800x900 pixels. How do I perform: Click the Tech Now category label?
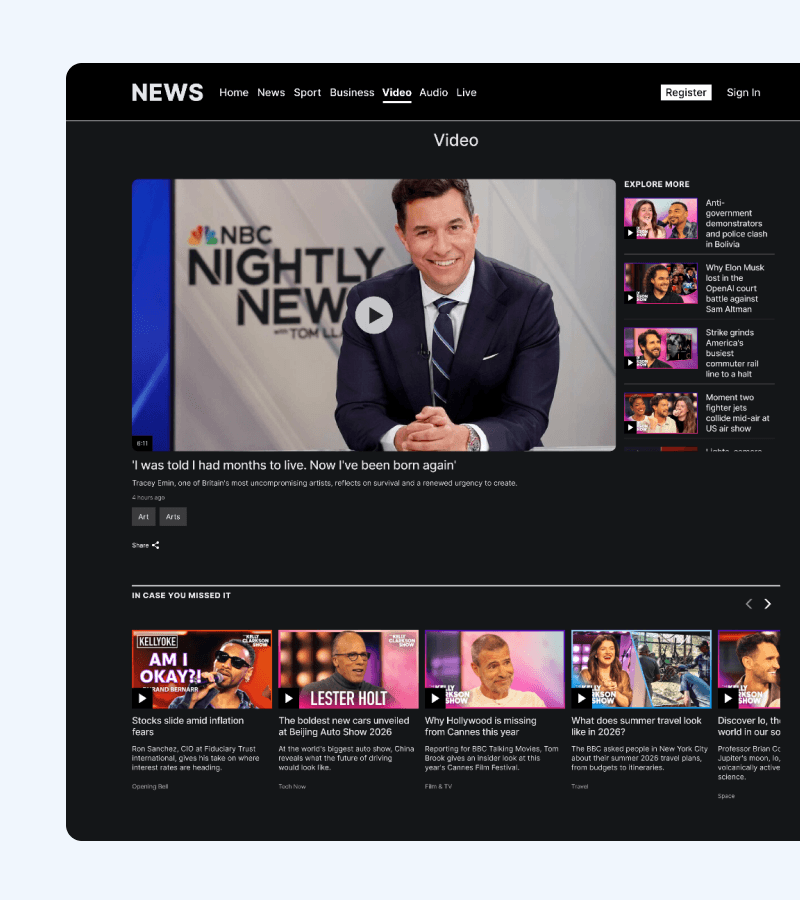point(292,786)
